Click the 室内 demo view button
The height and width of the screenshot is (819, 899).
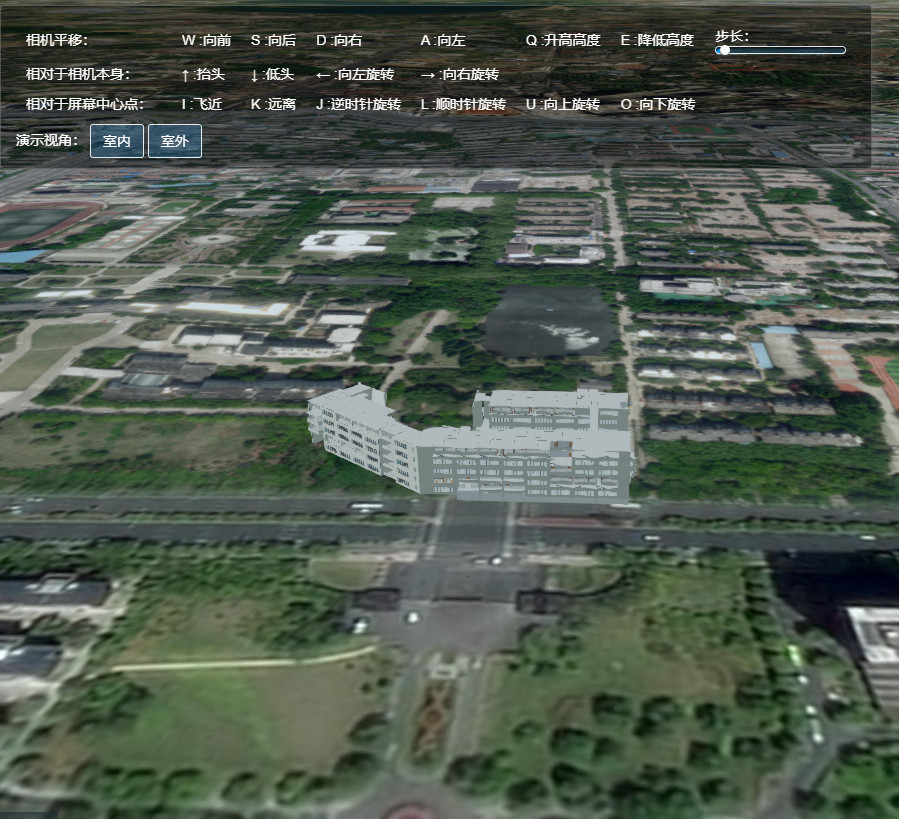[x=117, y=141]
